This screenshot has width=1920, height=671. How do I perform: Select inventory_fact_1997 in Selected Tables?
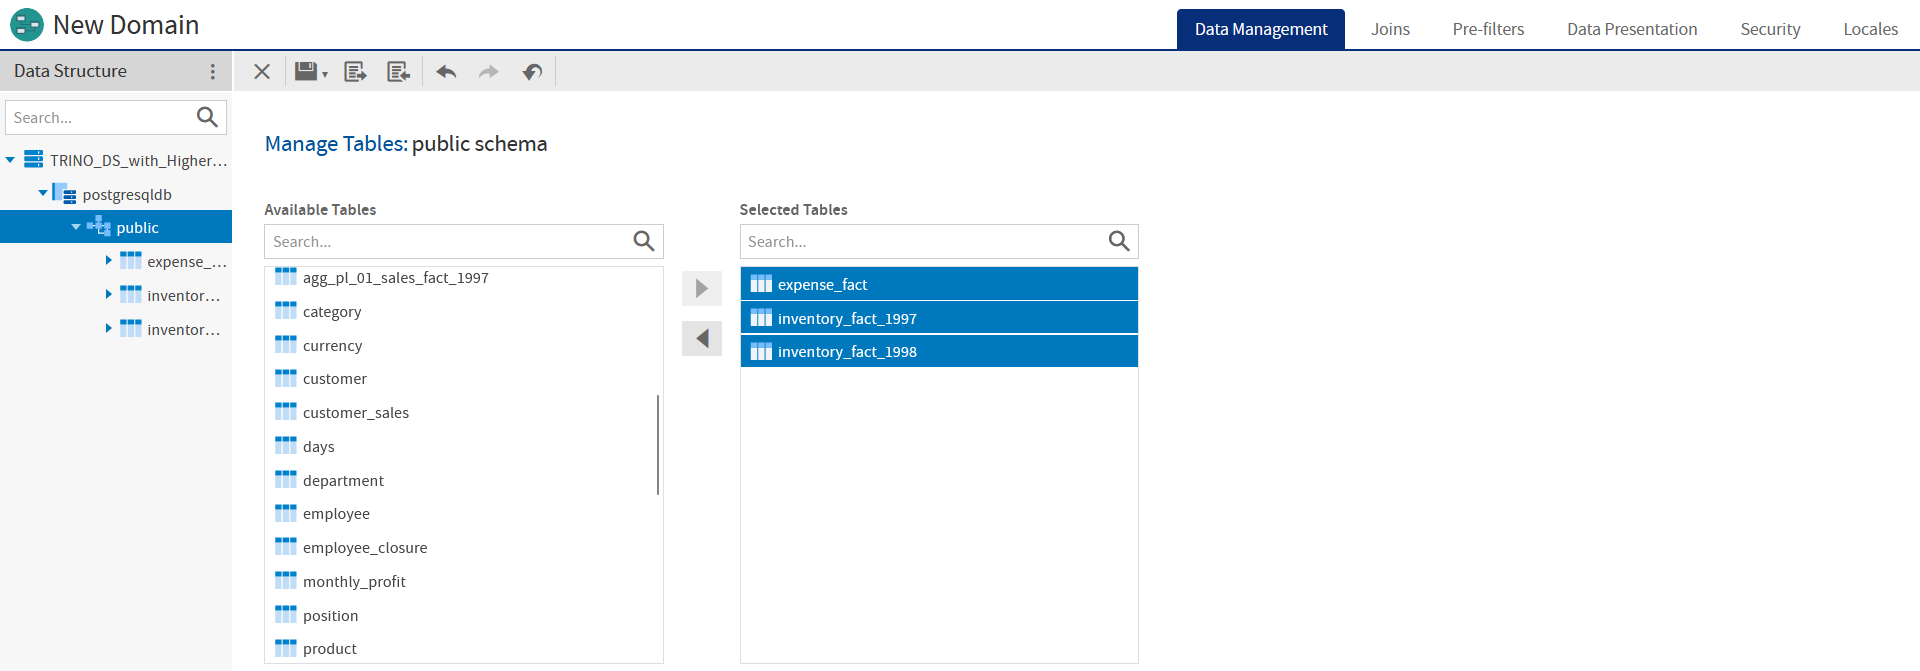coord(939,318)
